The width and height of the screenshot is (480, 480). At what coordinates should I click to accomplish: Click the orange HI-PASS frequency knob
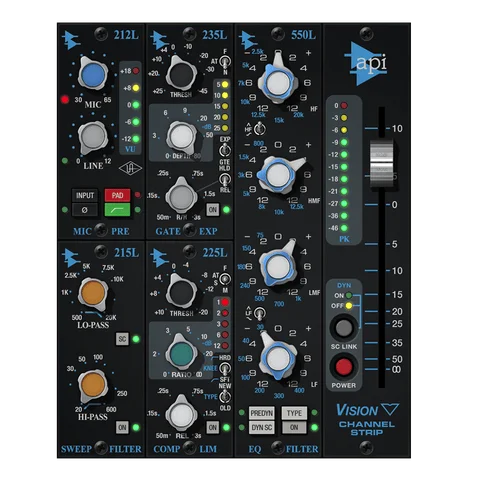pyautogui.click(x=93, y=385)
